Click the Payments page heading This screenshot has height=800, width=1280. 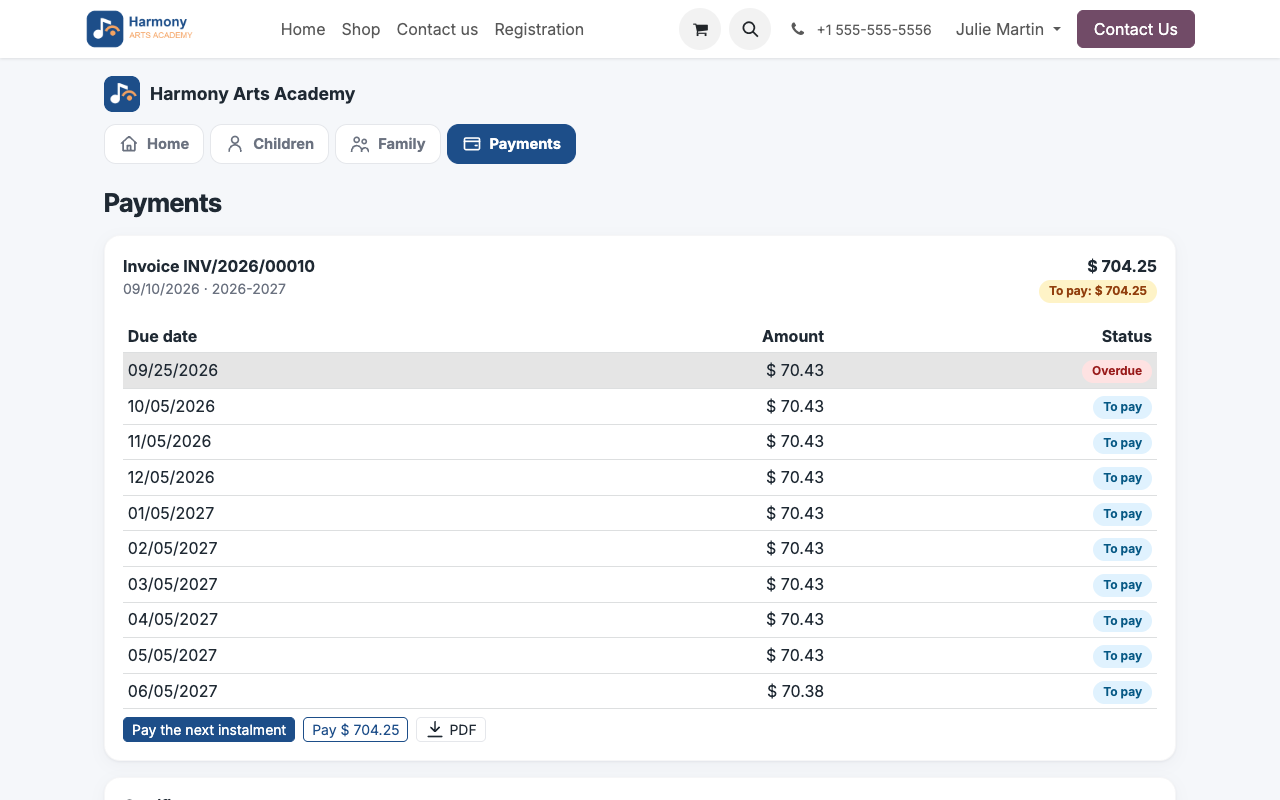(x=163, y=203)
